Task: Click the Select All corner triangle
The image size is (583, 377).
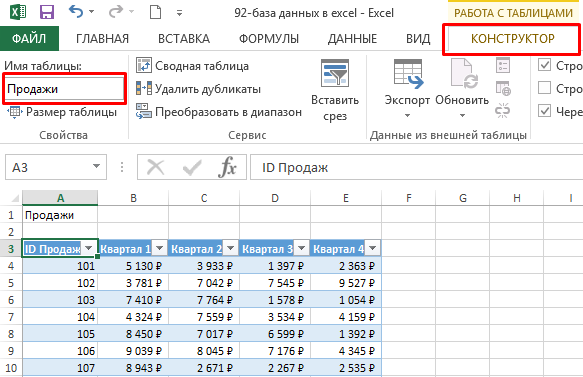Action: (x=15, y=198)
